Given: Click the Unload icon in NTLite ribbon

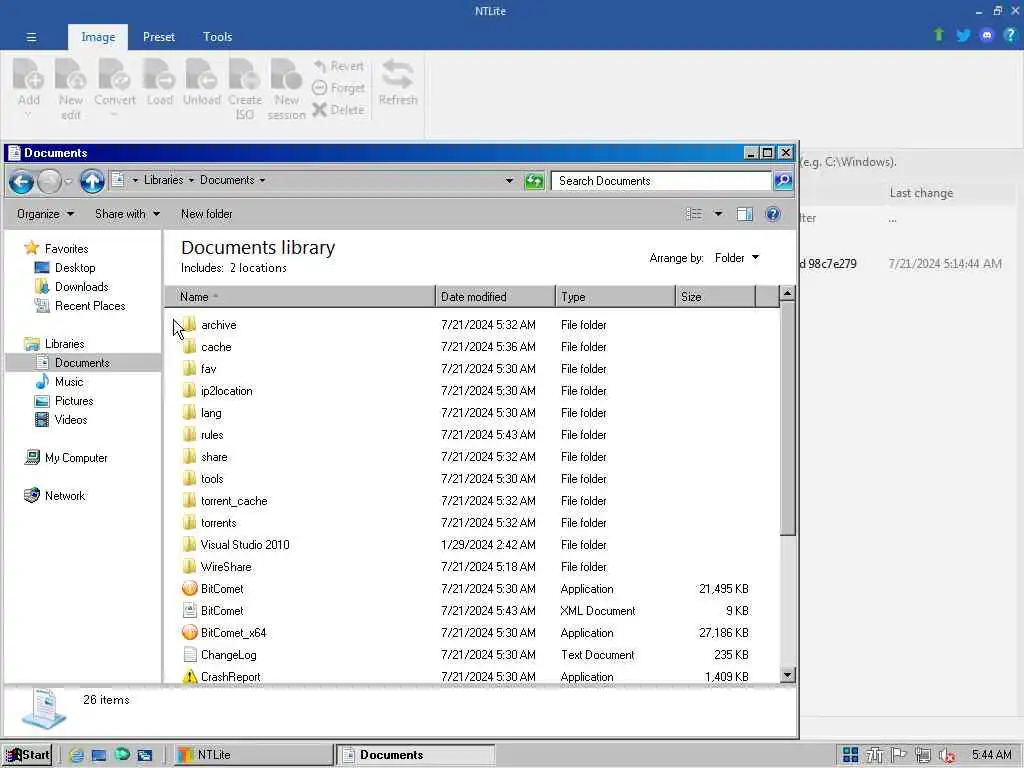Looking at the screenshot, I should click(201, 82).
